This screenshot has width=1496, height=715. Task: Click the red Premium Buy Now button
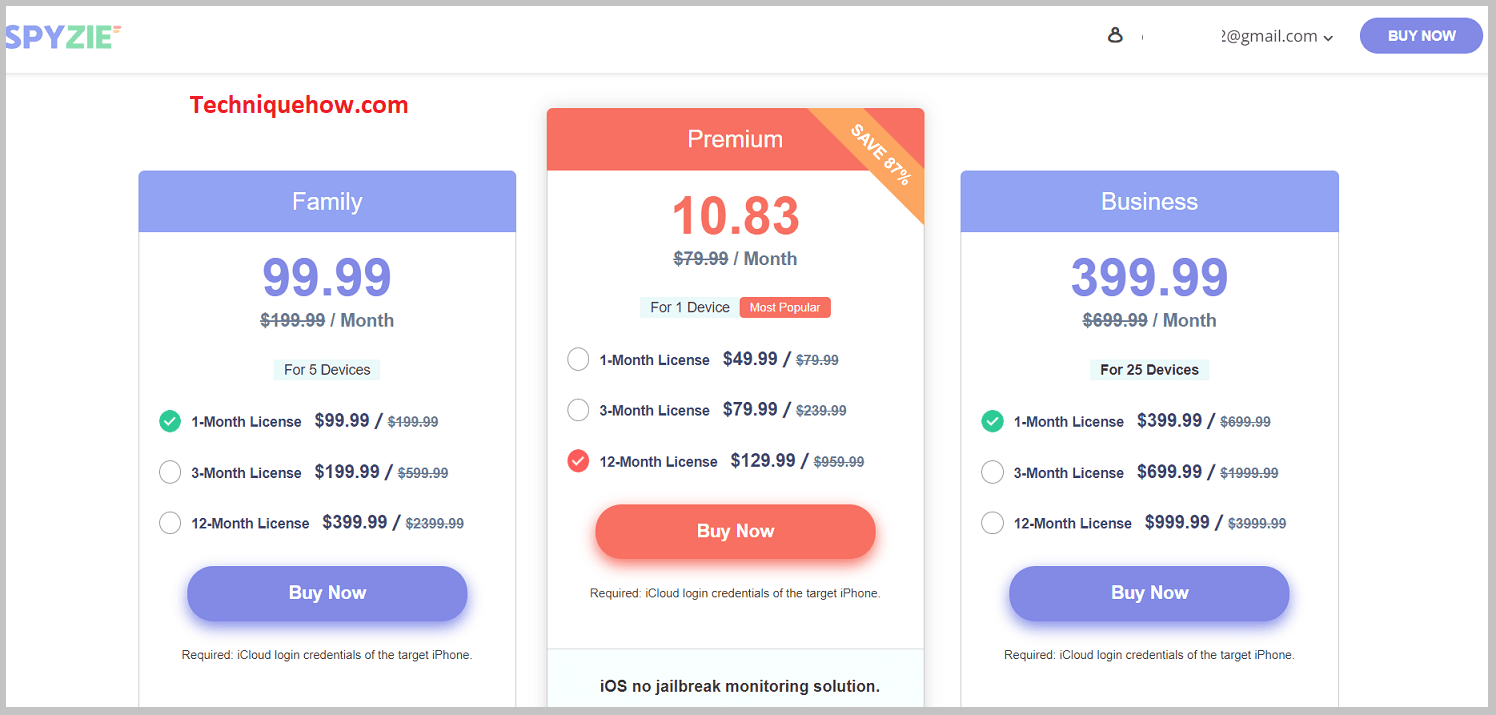tap(735, 532)
